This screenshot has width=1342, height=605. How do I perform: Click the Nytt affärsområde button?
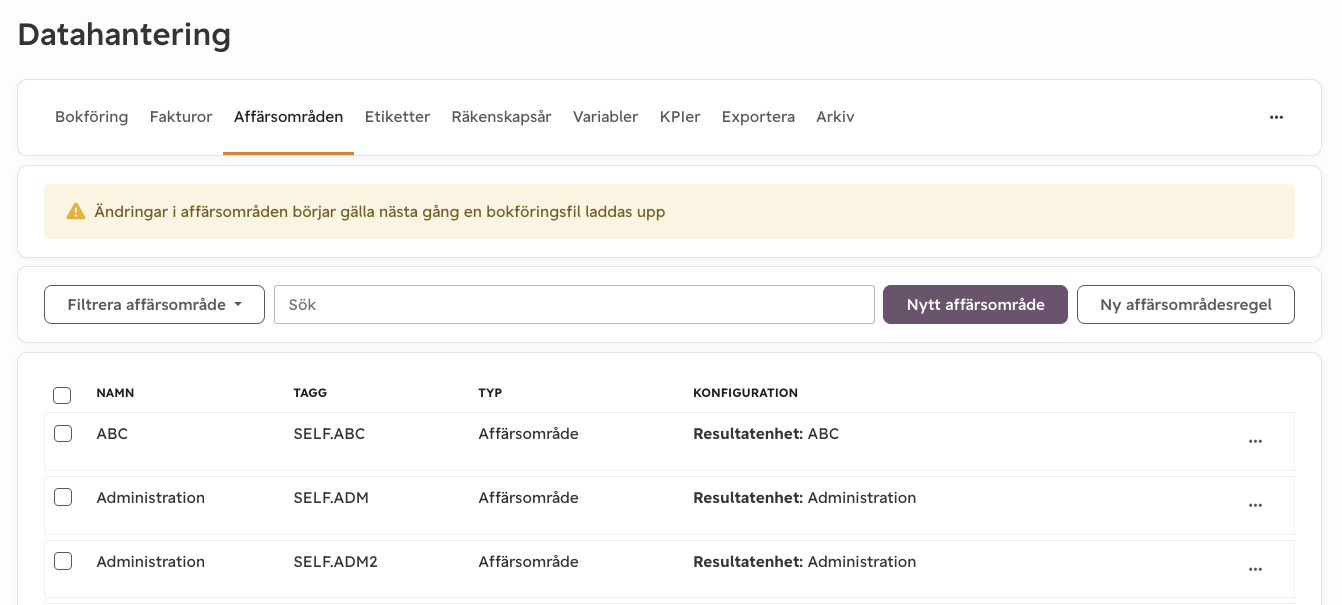(975, 305)
